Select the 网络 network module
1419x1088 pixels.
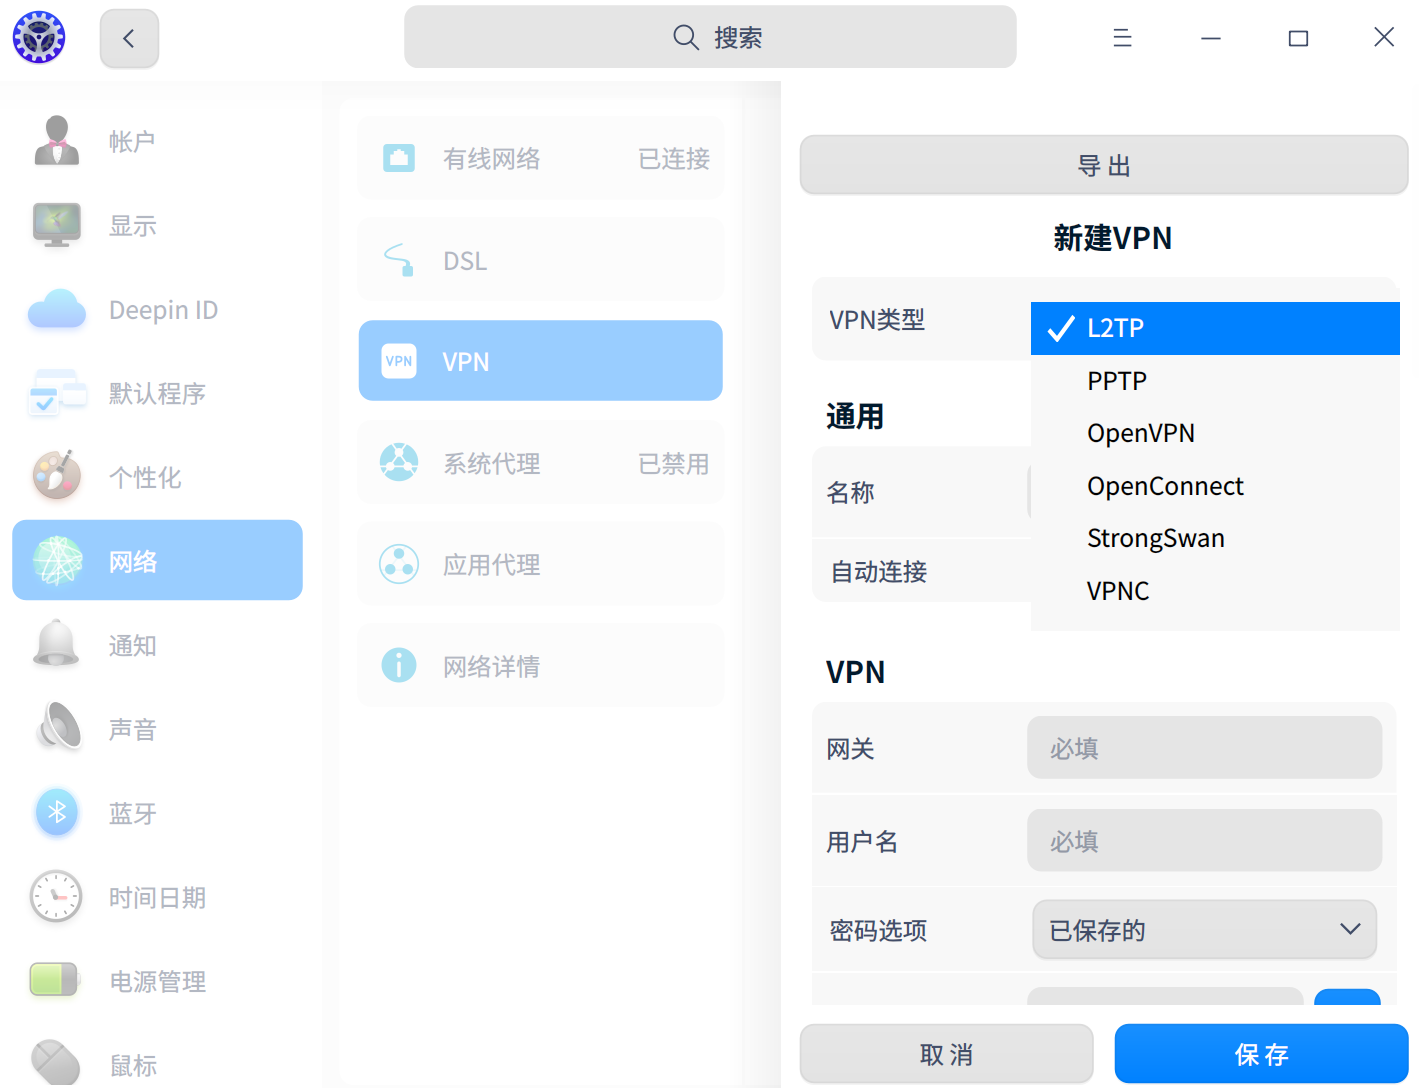tap(157, 560)
